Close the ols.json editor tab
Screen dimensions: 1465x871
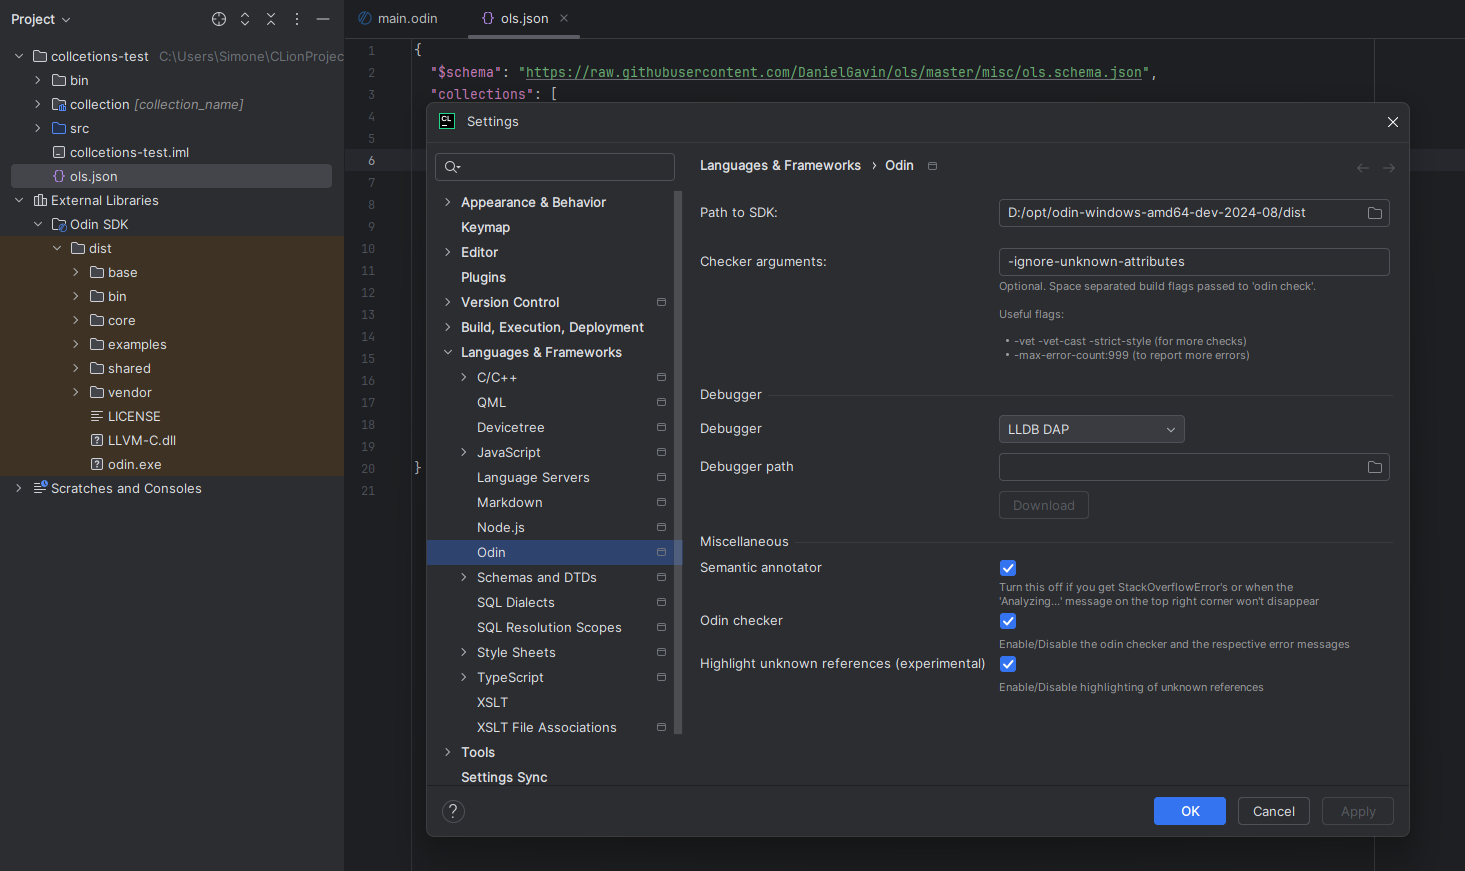point(564,18)
